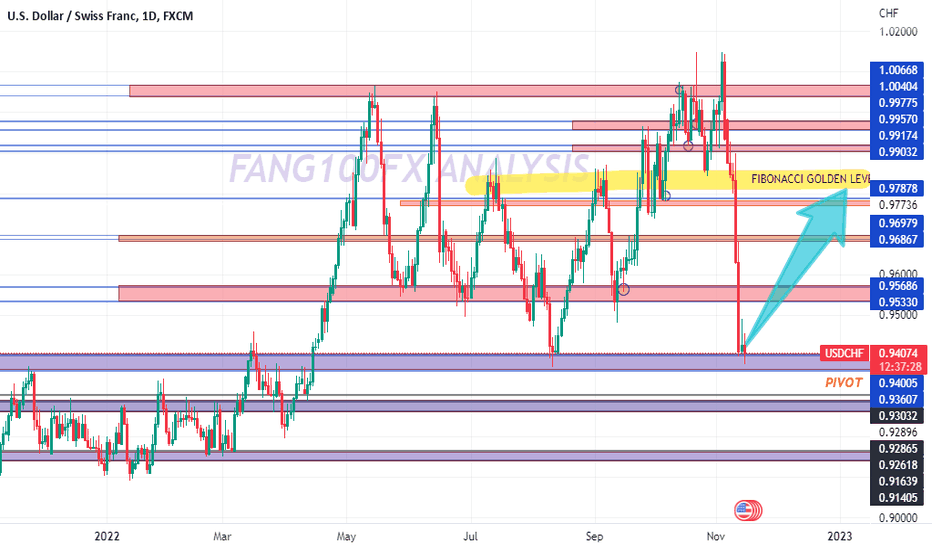Click the current price label 0.94074
This screenshot has width=932, height=550.
pos(898,353)
